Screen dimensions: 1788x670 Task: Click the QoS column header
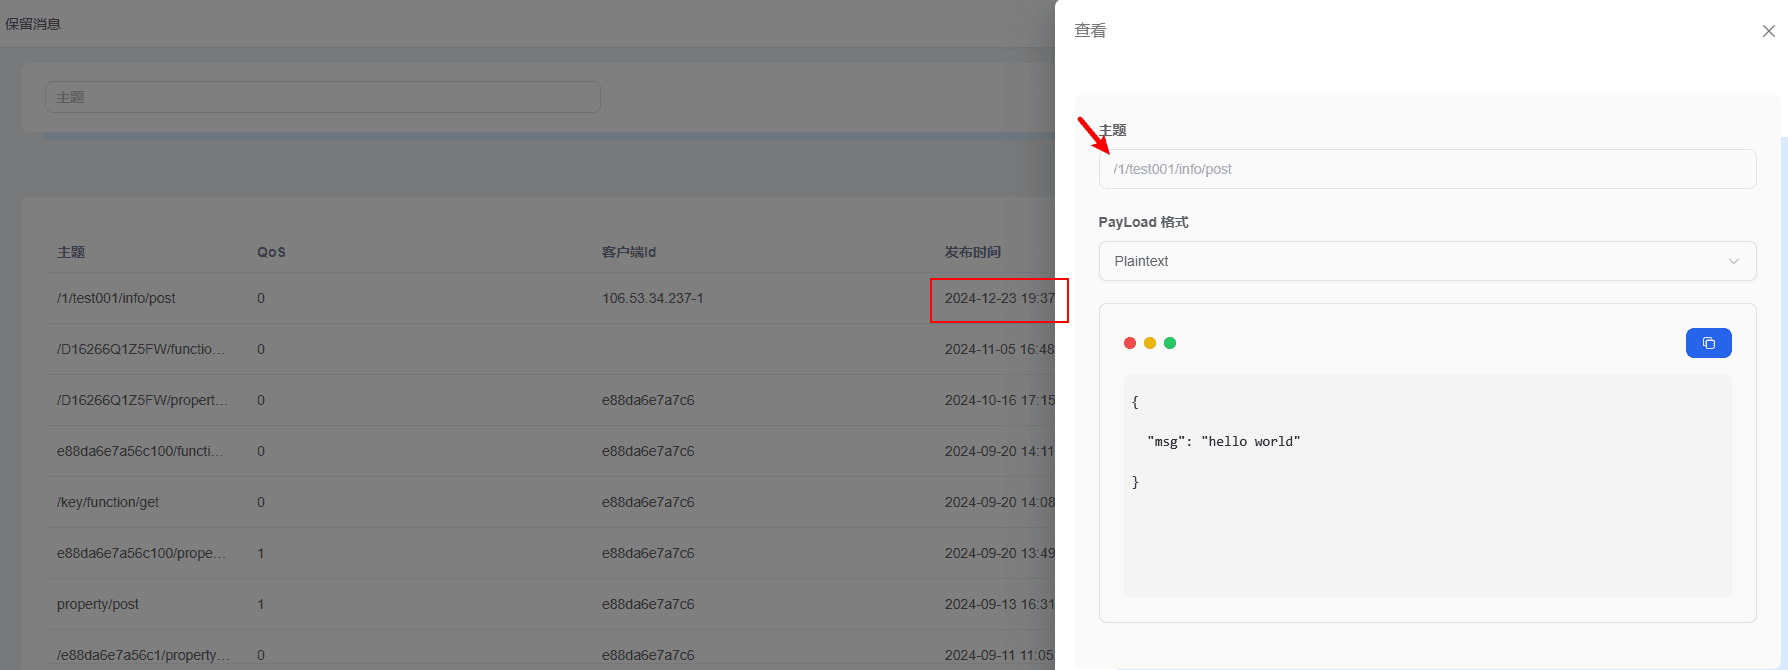pos(271,252)
